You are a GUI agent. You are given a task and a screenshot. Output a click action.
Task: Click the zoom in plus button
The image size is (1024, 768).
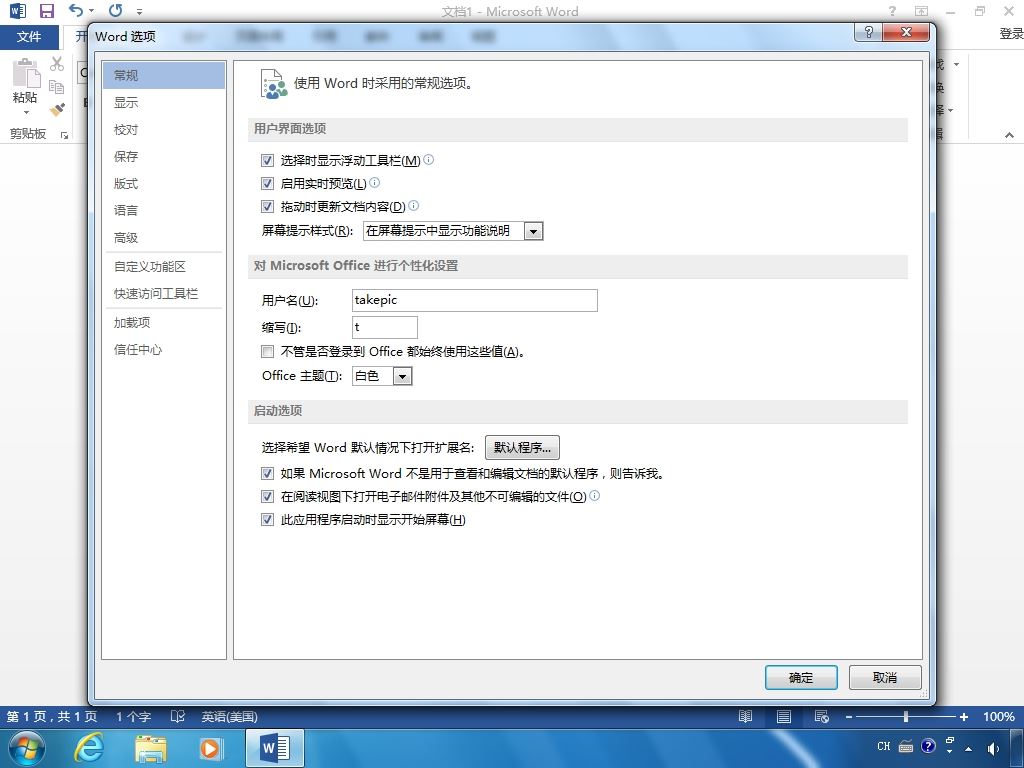[x=963, y=717]
